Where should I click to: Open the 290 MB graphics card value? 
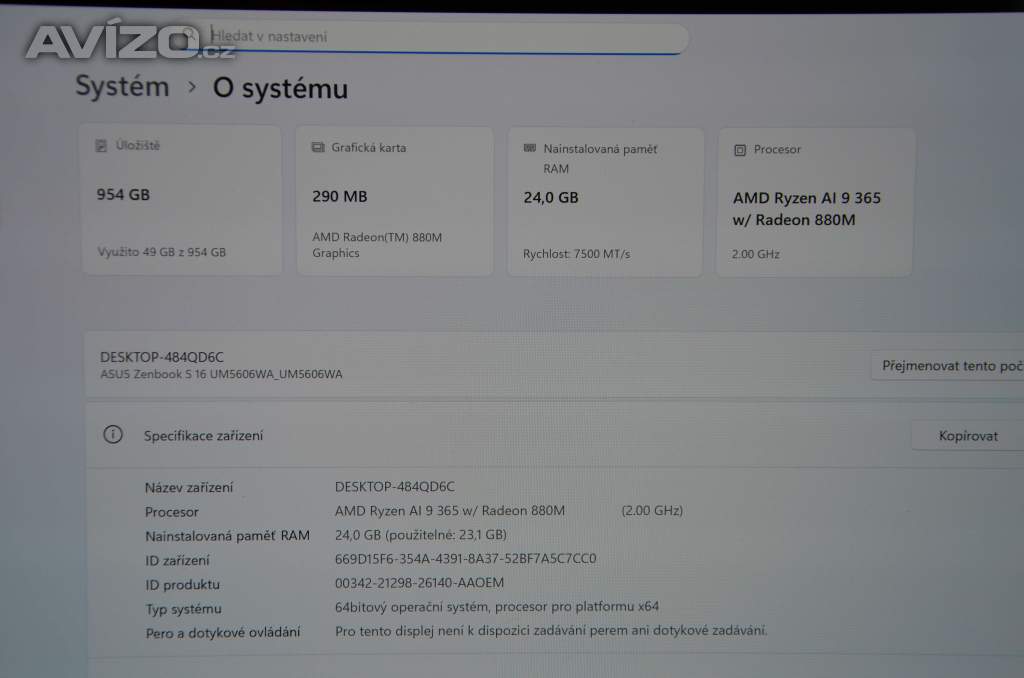339,196
